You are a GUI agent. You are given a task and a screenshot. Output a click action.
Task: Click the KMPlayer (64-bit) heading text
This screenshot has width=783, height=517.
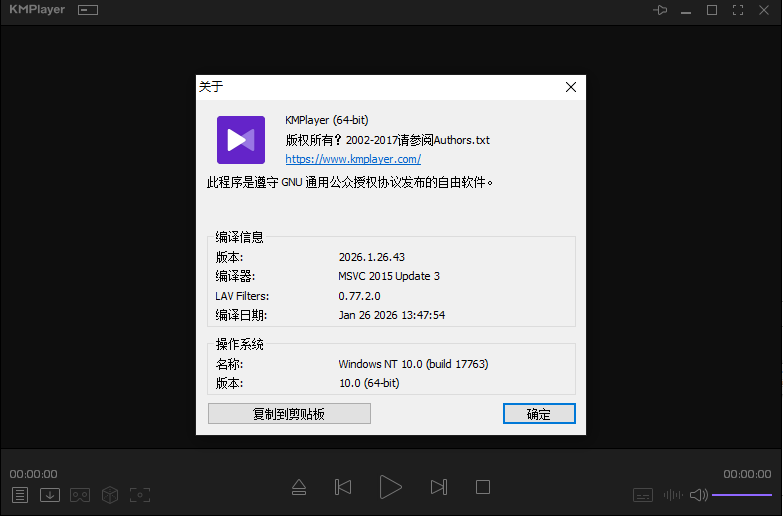pyautogui.click(x=327, y=120)
